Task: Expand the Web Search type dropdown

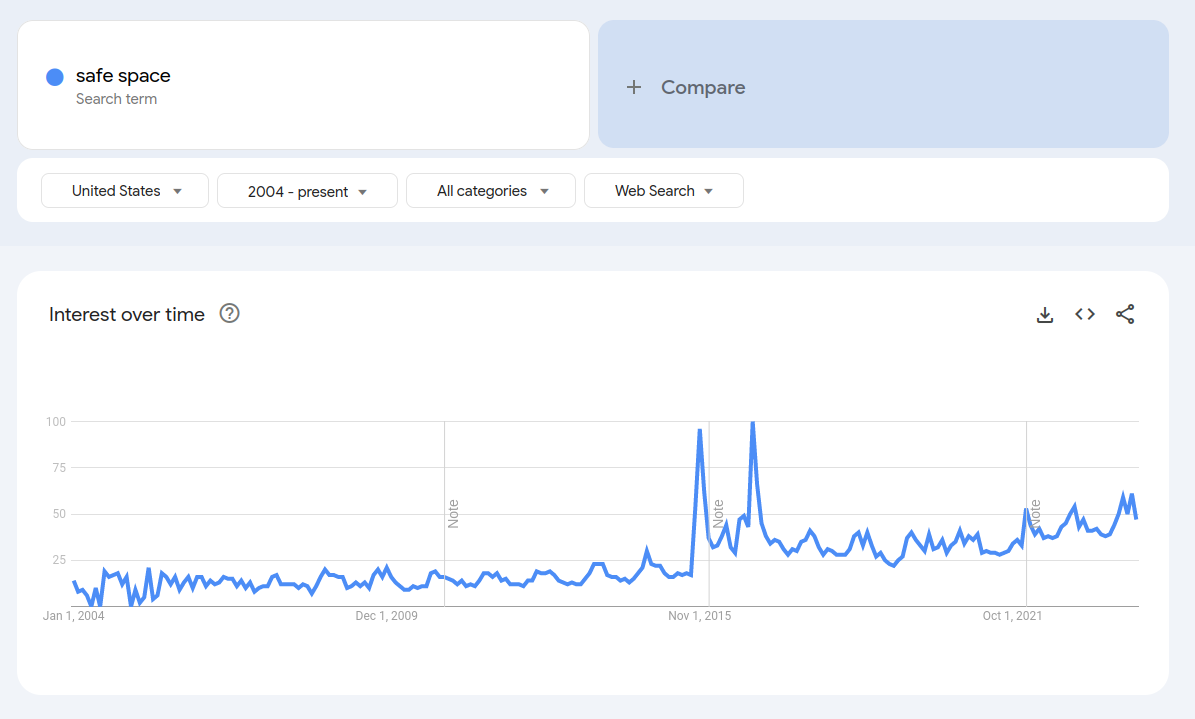Action: click(664, 191)
